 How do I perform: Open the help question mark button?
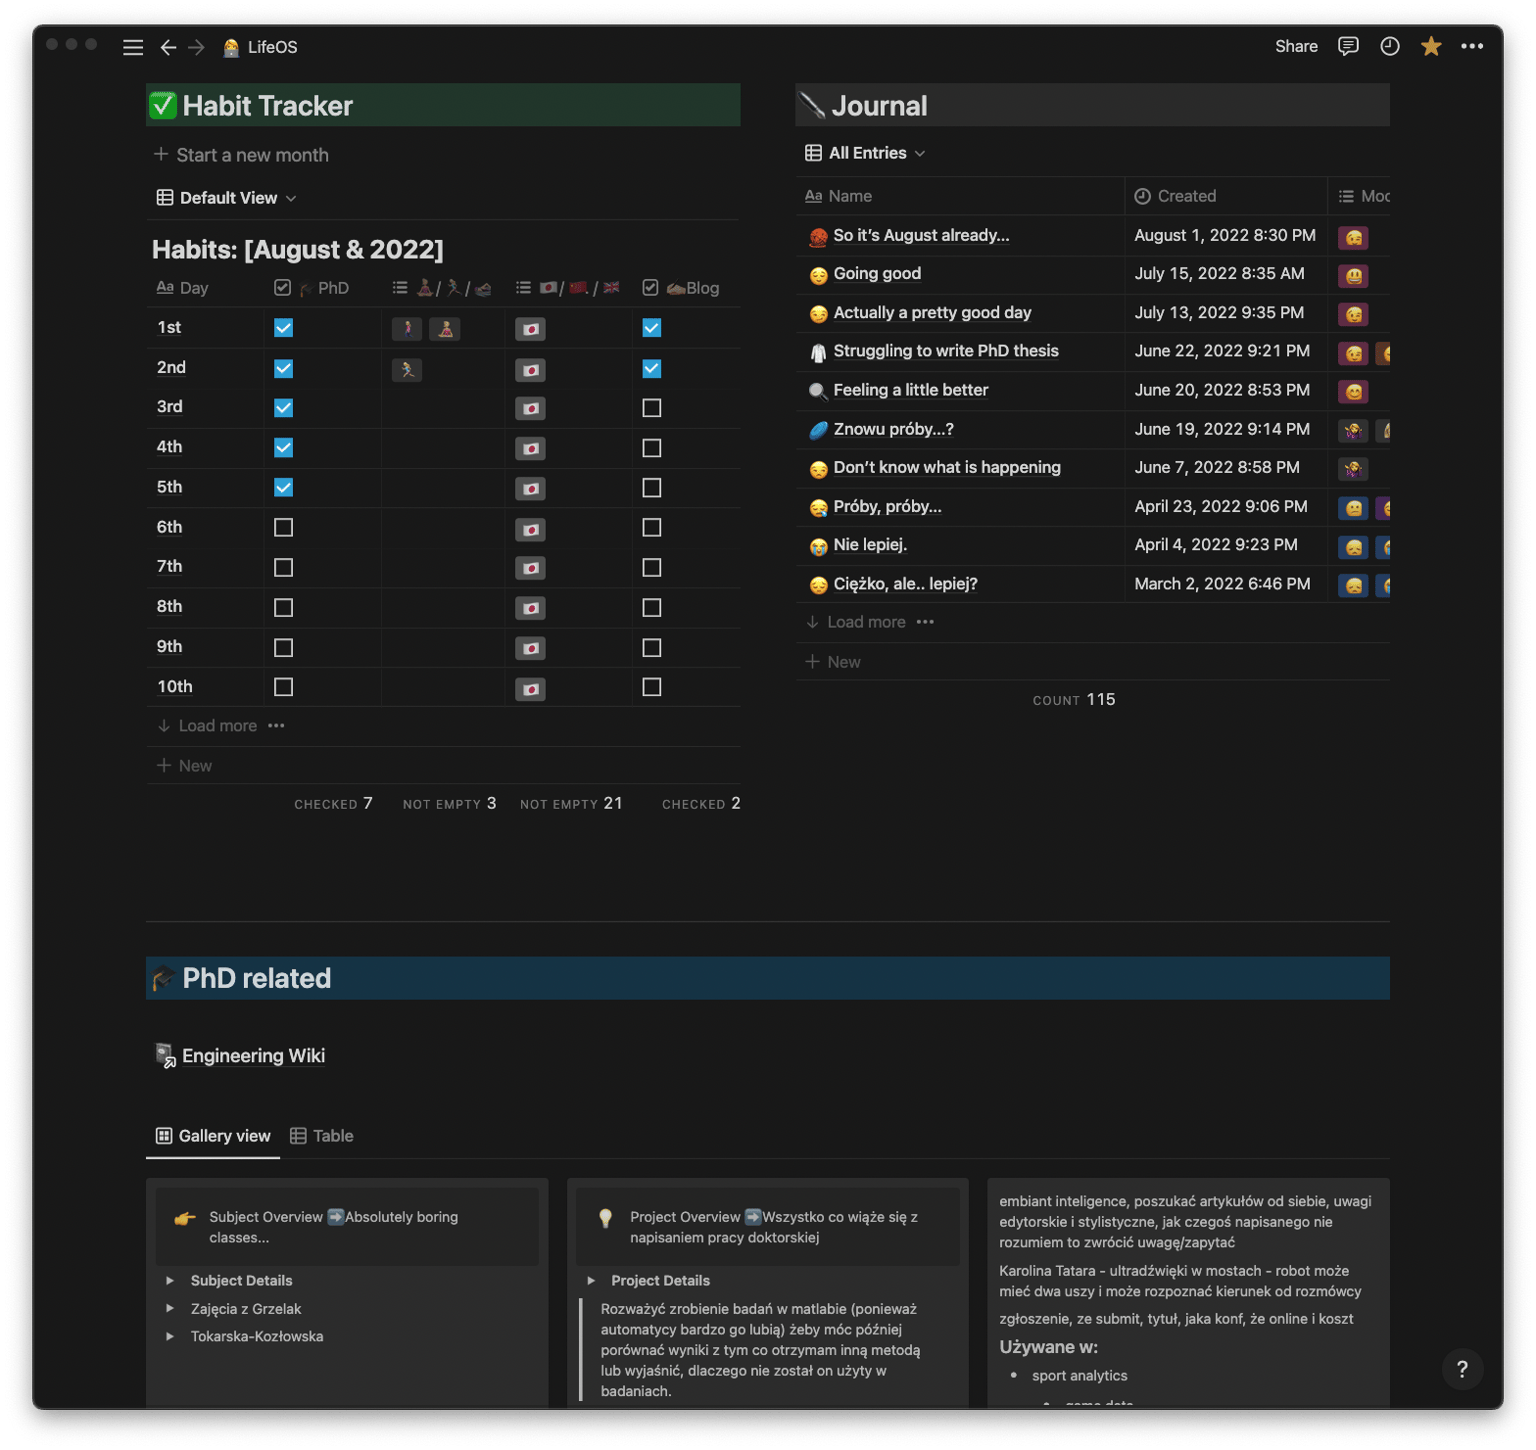(1462, 1369)
